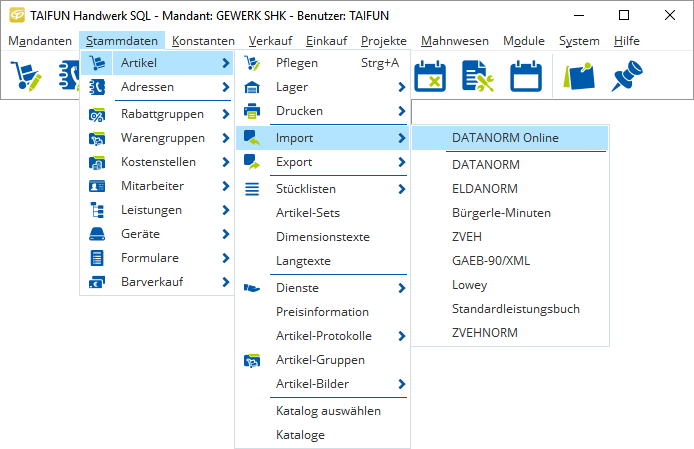Click the document with tools toolbar icon

click(x=478, y=76)
